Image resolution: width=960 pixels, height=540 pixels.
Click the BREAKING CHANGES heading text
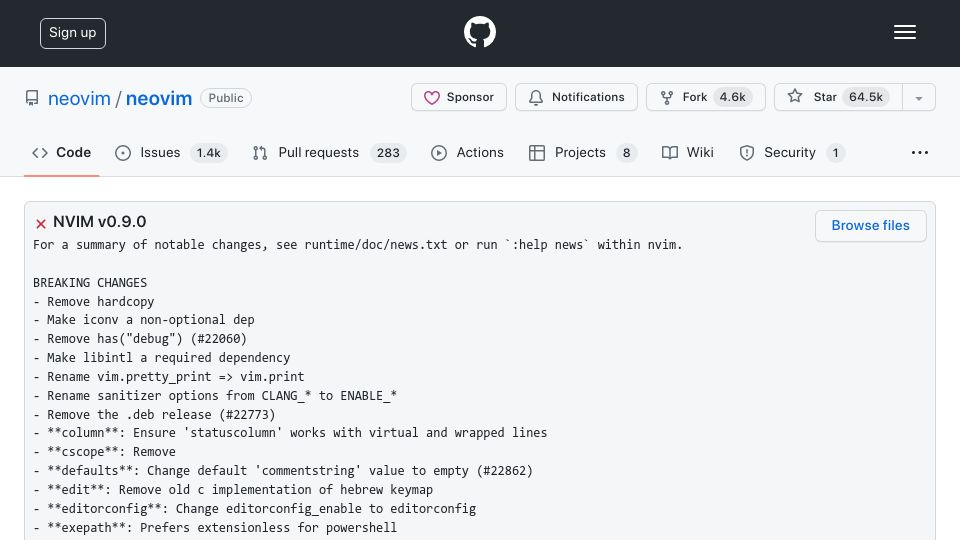click(x=90, y=283)
